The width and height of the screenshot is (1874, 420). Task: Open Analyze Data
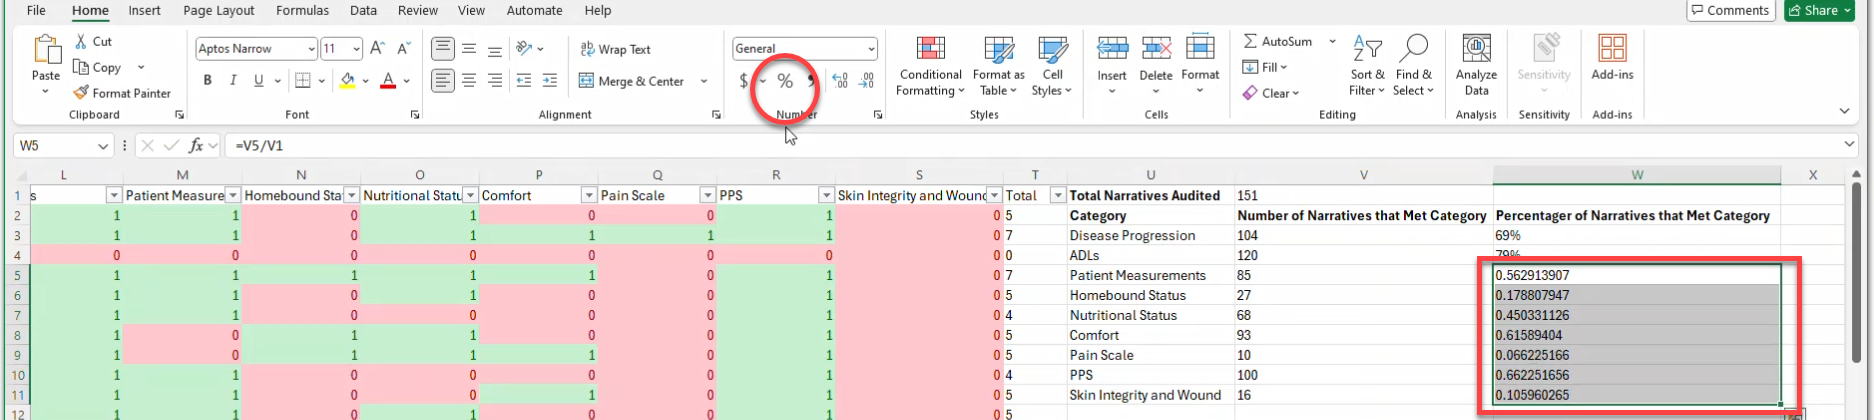[1476, 66]
